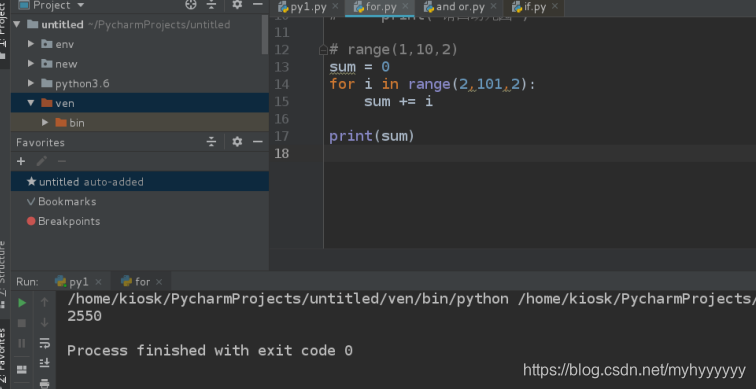
Task: Click the 'sum += i' statement
Action: coord(398,101)
